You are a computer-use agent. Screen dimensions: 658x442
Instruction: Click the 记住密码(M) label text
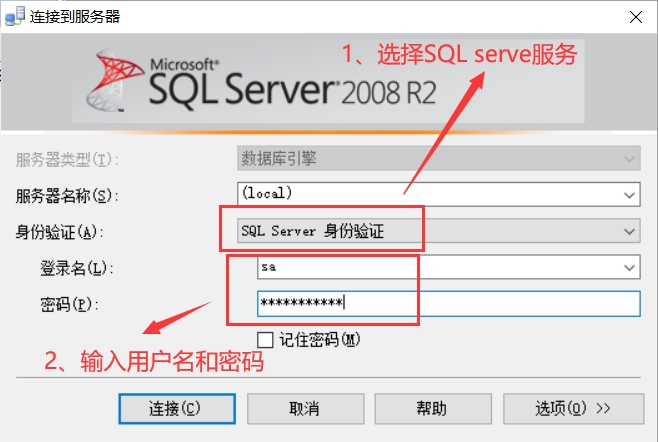click(x=320, y=340)
